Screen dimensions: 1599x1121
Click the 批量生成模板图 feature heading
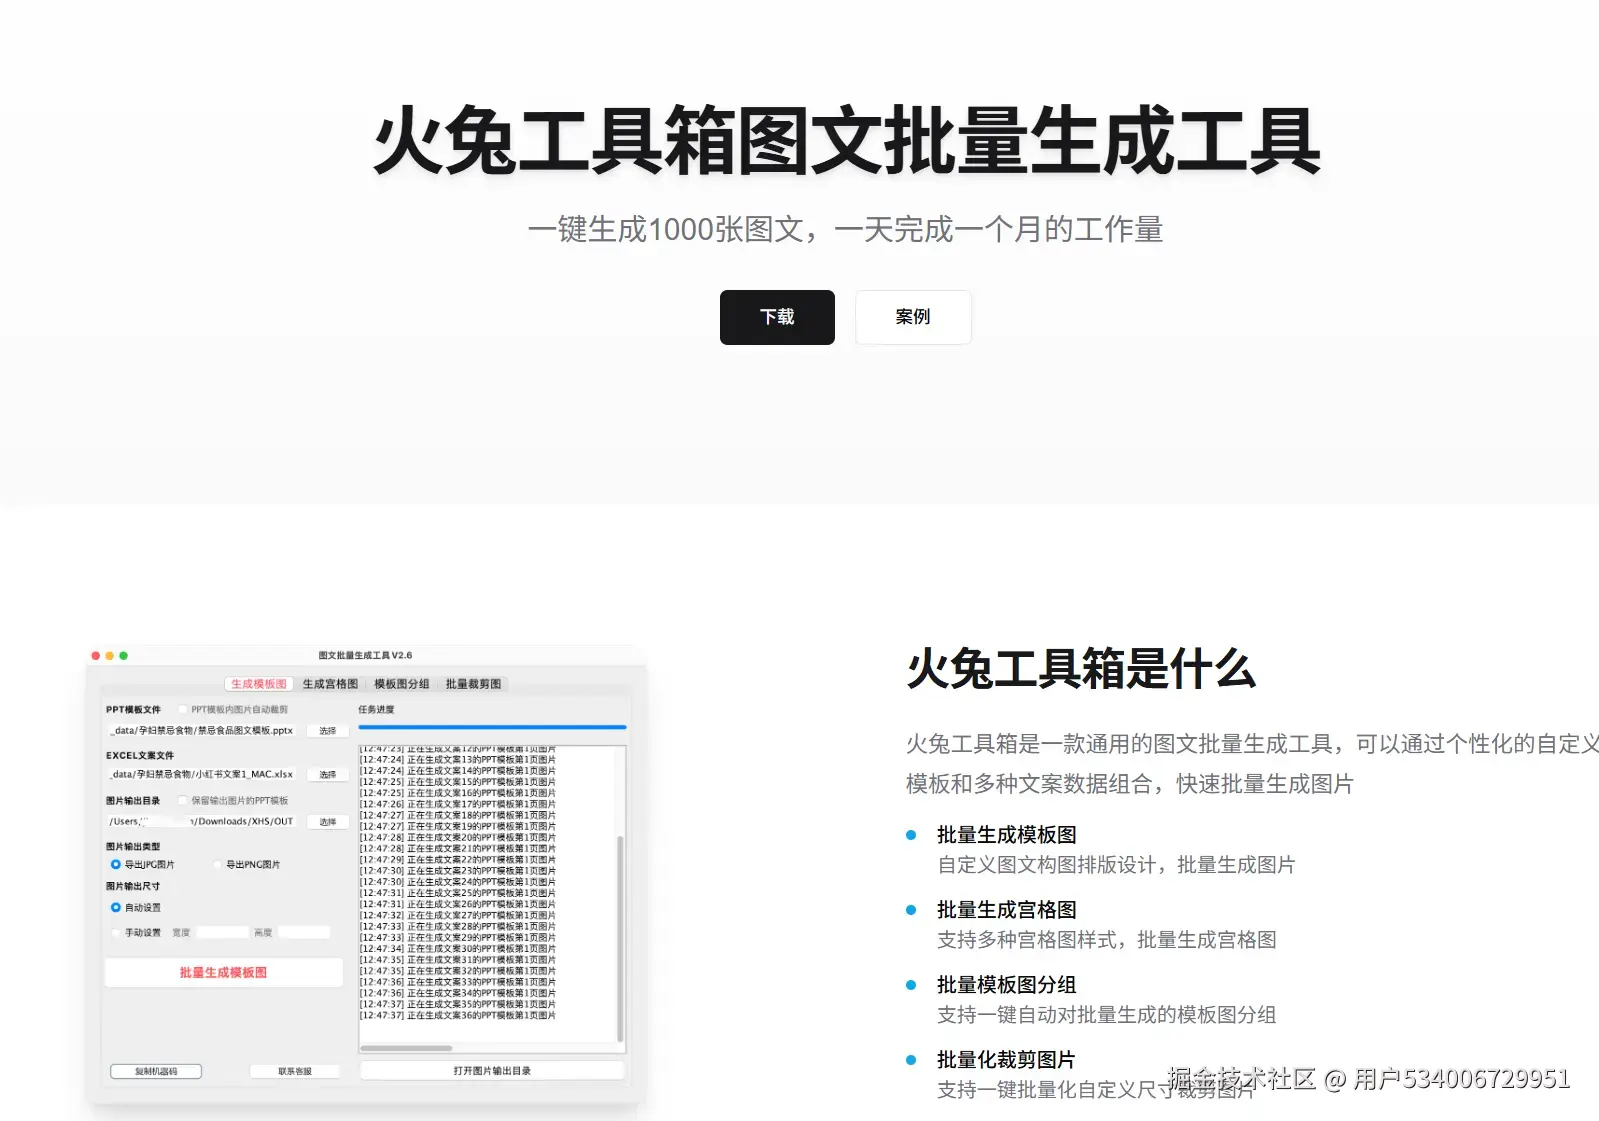click(1007, 835)
